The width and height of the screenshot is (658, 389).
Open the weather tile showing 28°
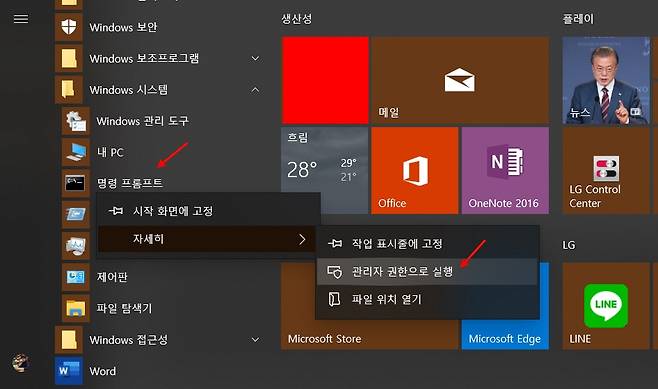coord(325,159)
